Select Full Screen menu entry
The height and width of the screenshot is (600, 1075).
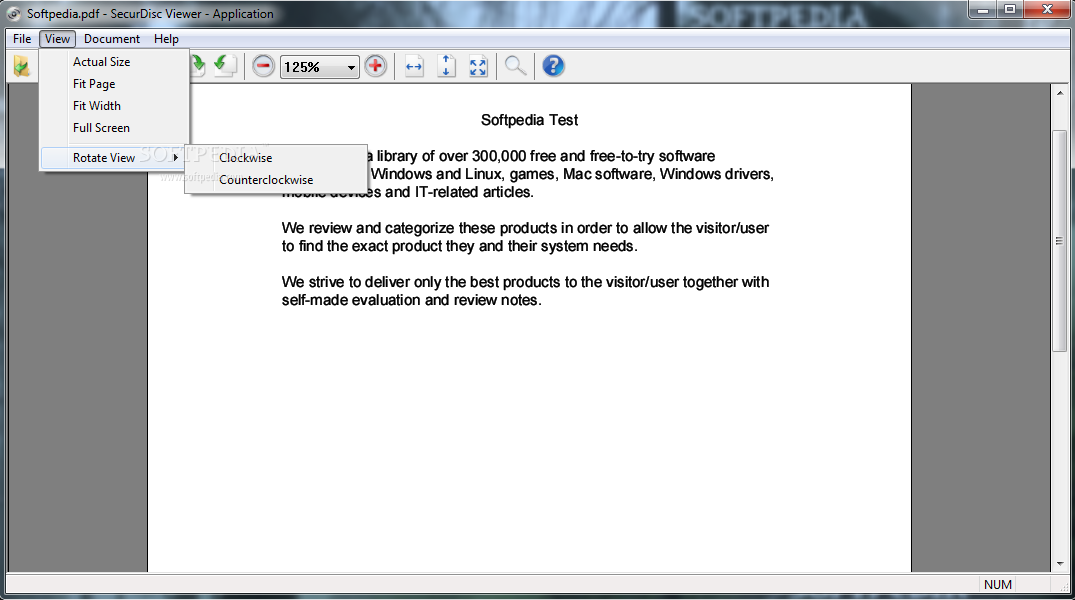101,128
